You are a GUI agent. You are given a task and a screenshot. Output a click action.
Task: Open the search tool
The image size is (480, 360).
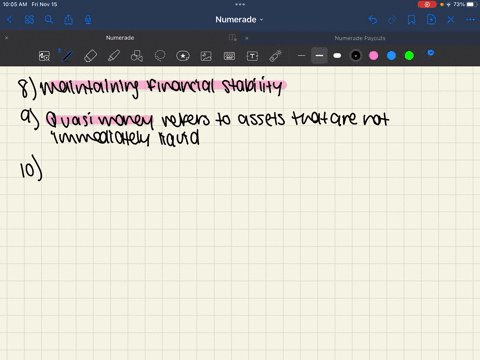49,20
